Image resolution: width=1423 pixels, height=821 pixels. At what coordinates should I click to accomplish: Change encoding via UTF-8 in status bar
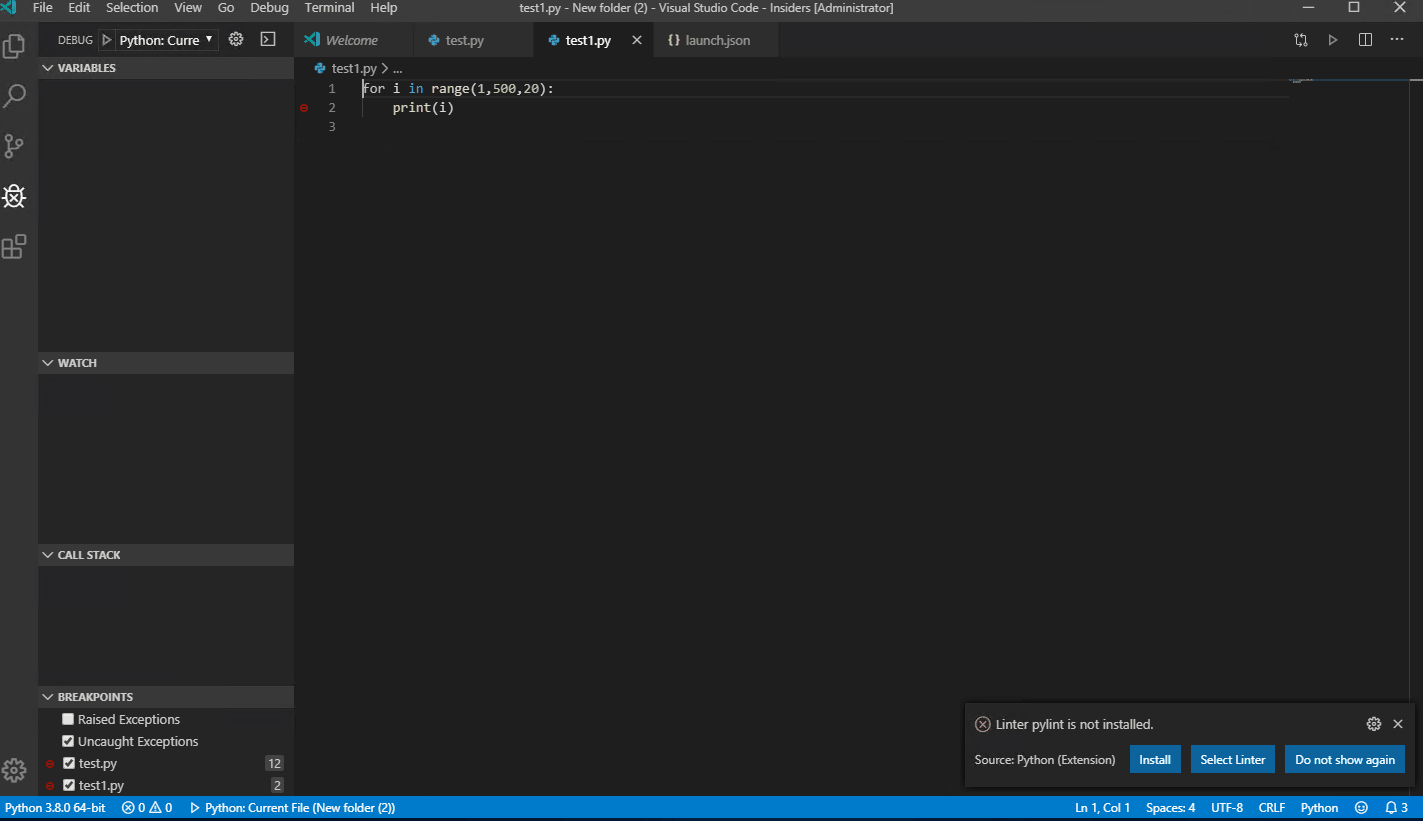[1227, 808]
